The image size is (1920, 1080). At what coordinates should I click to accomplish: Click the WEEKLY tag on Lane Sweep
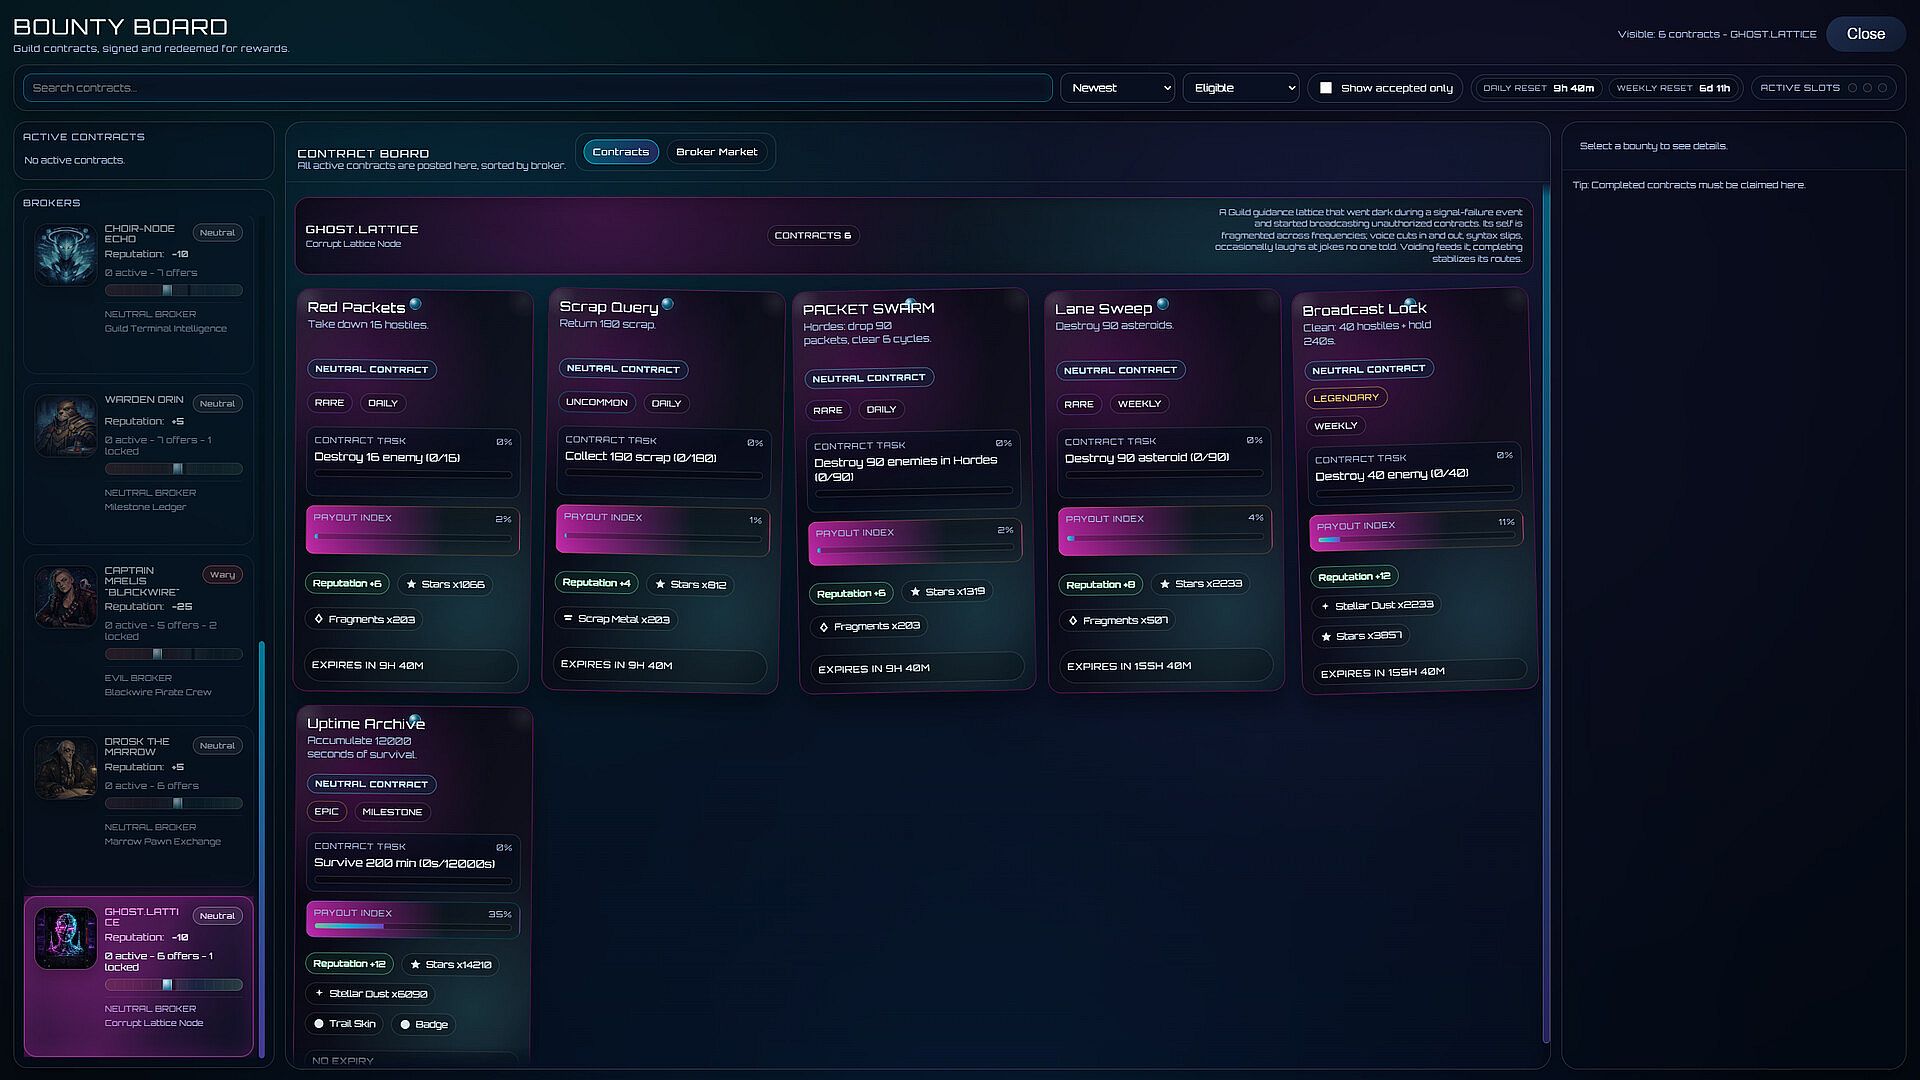(1139, 404)
